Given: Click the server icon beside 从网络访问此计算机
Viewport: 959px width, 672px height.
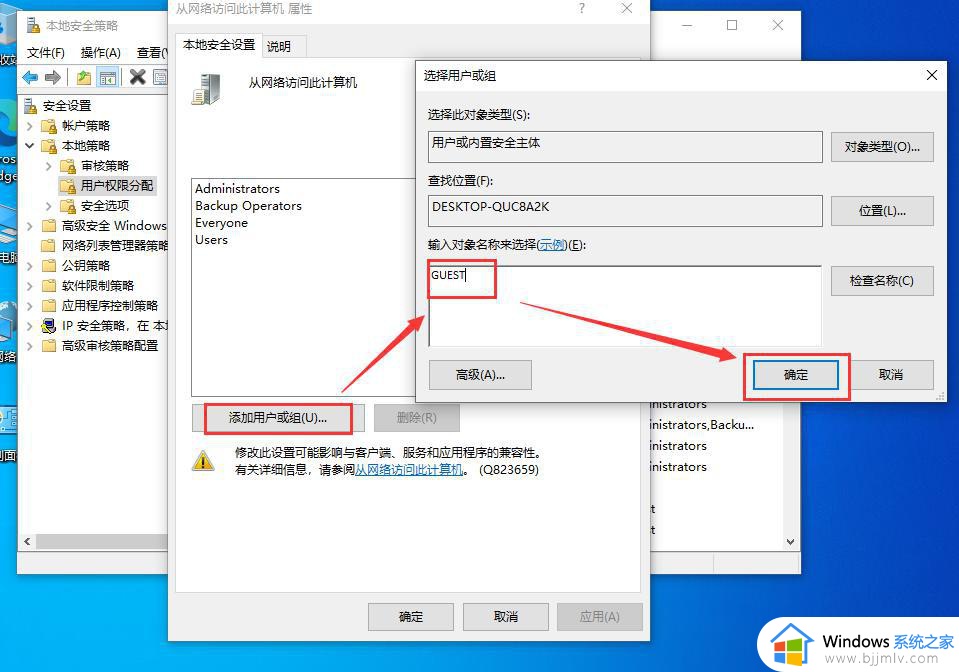Looking at the screenshot, I should click(x=206, y=89).
